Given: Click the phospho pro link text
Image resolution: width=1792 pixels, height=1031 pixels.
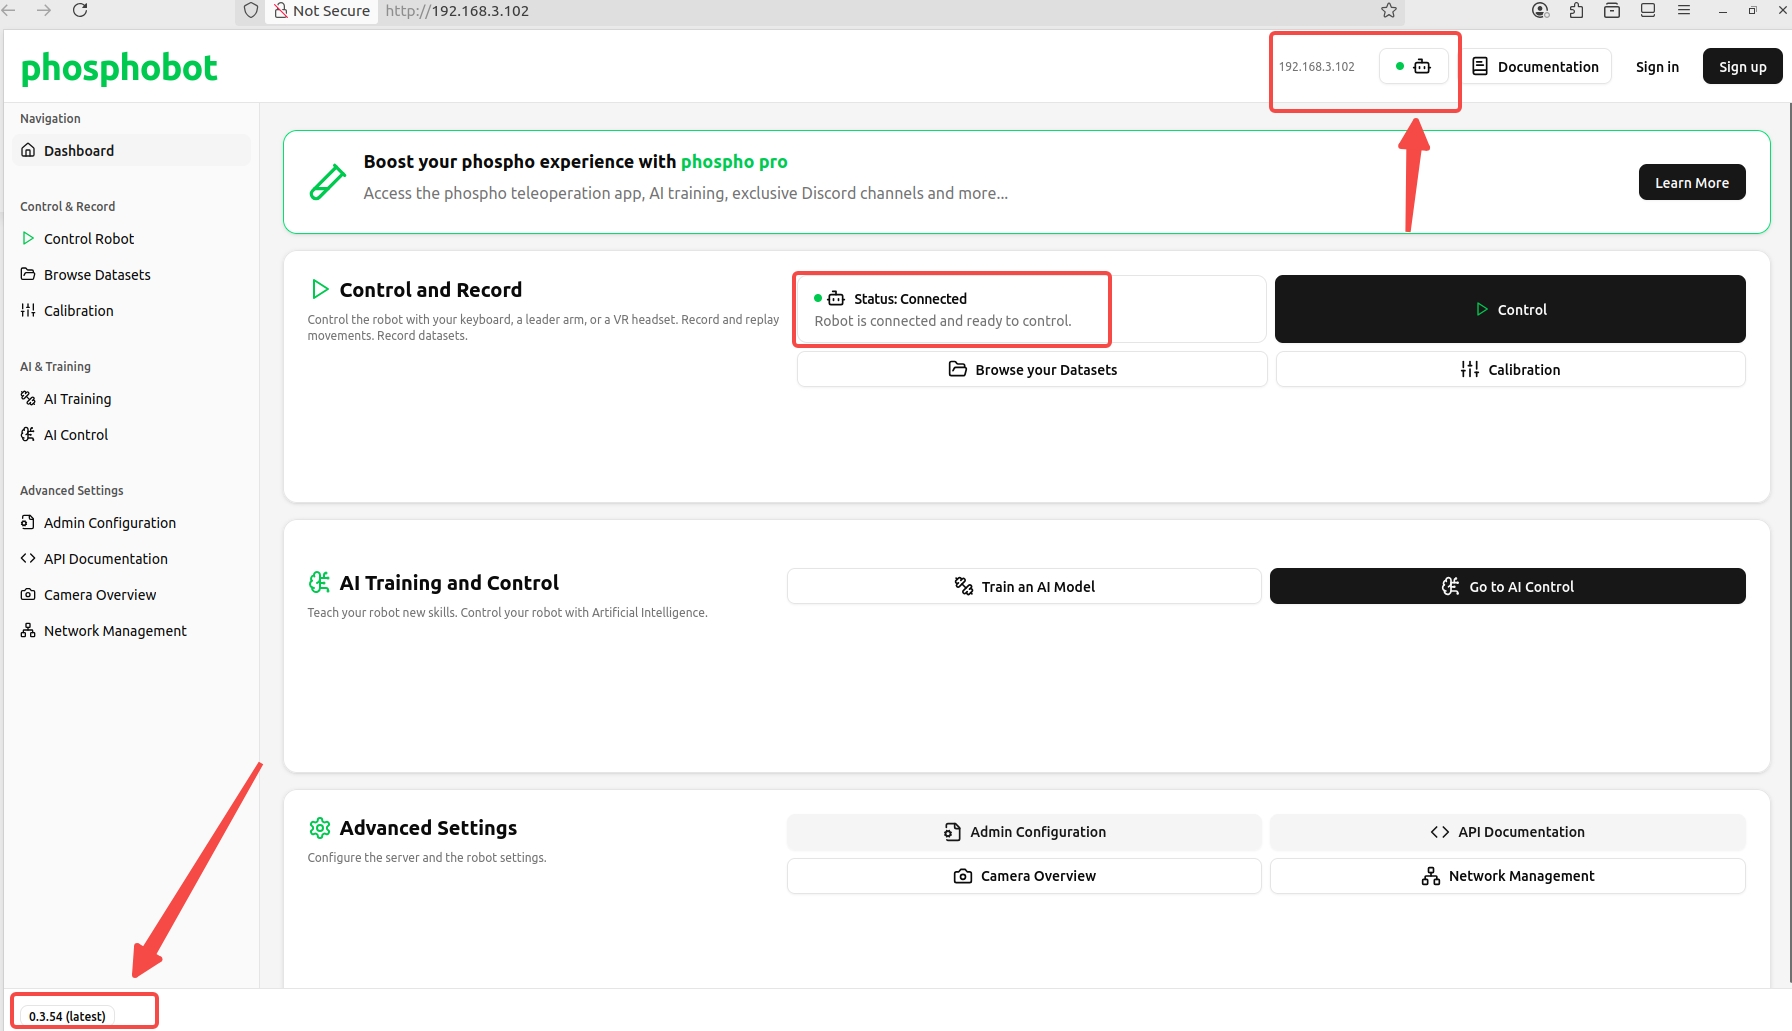Looking at the screenshot, I should tap(734, 162).
